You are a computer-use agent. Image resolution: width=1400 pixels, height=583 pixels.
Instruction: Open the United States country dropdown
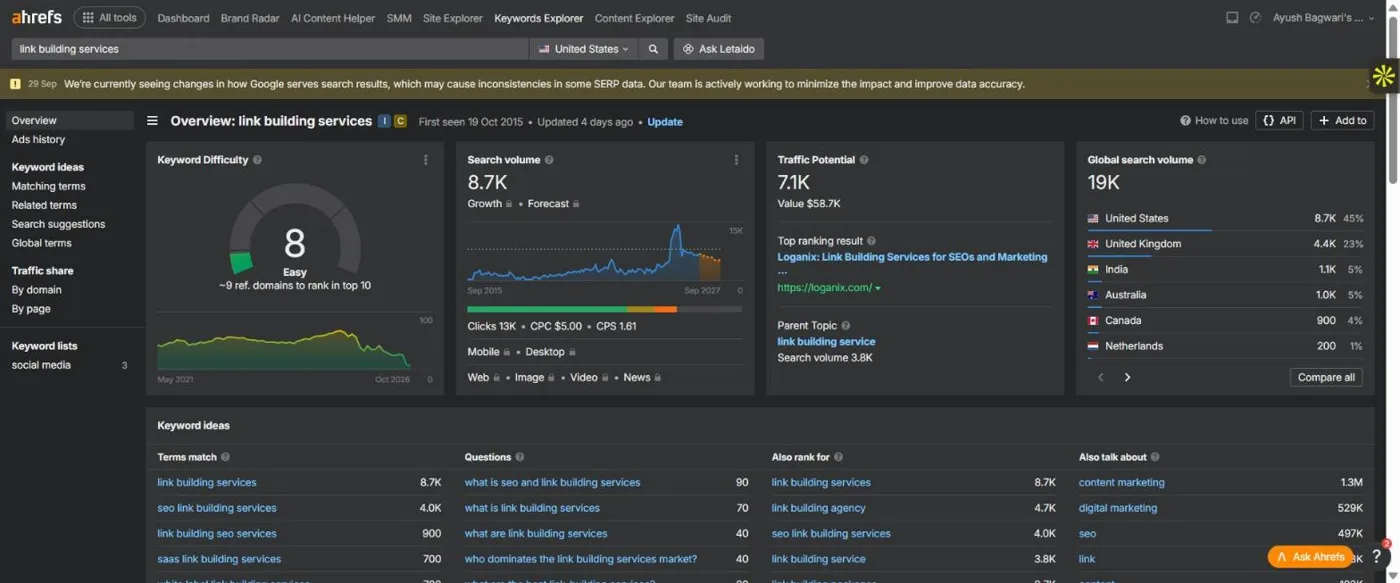(x=584, y=49)
